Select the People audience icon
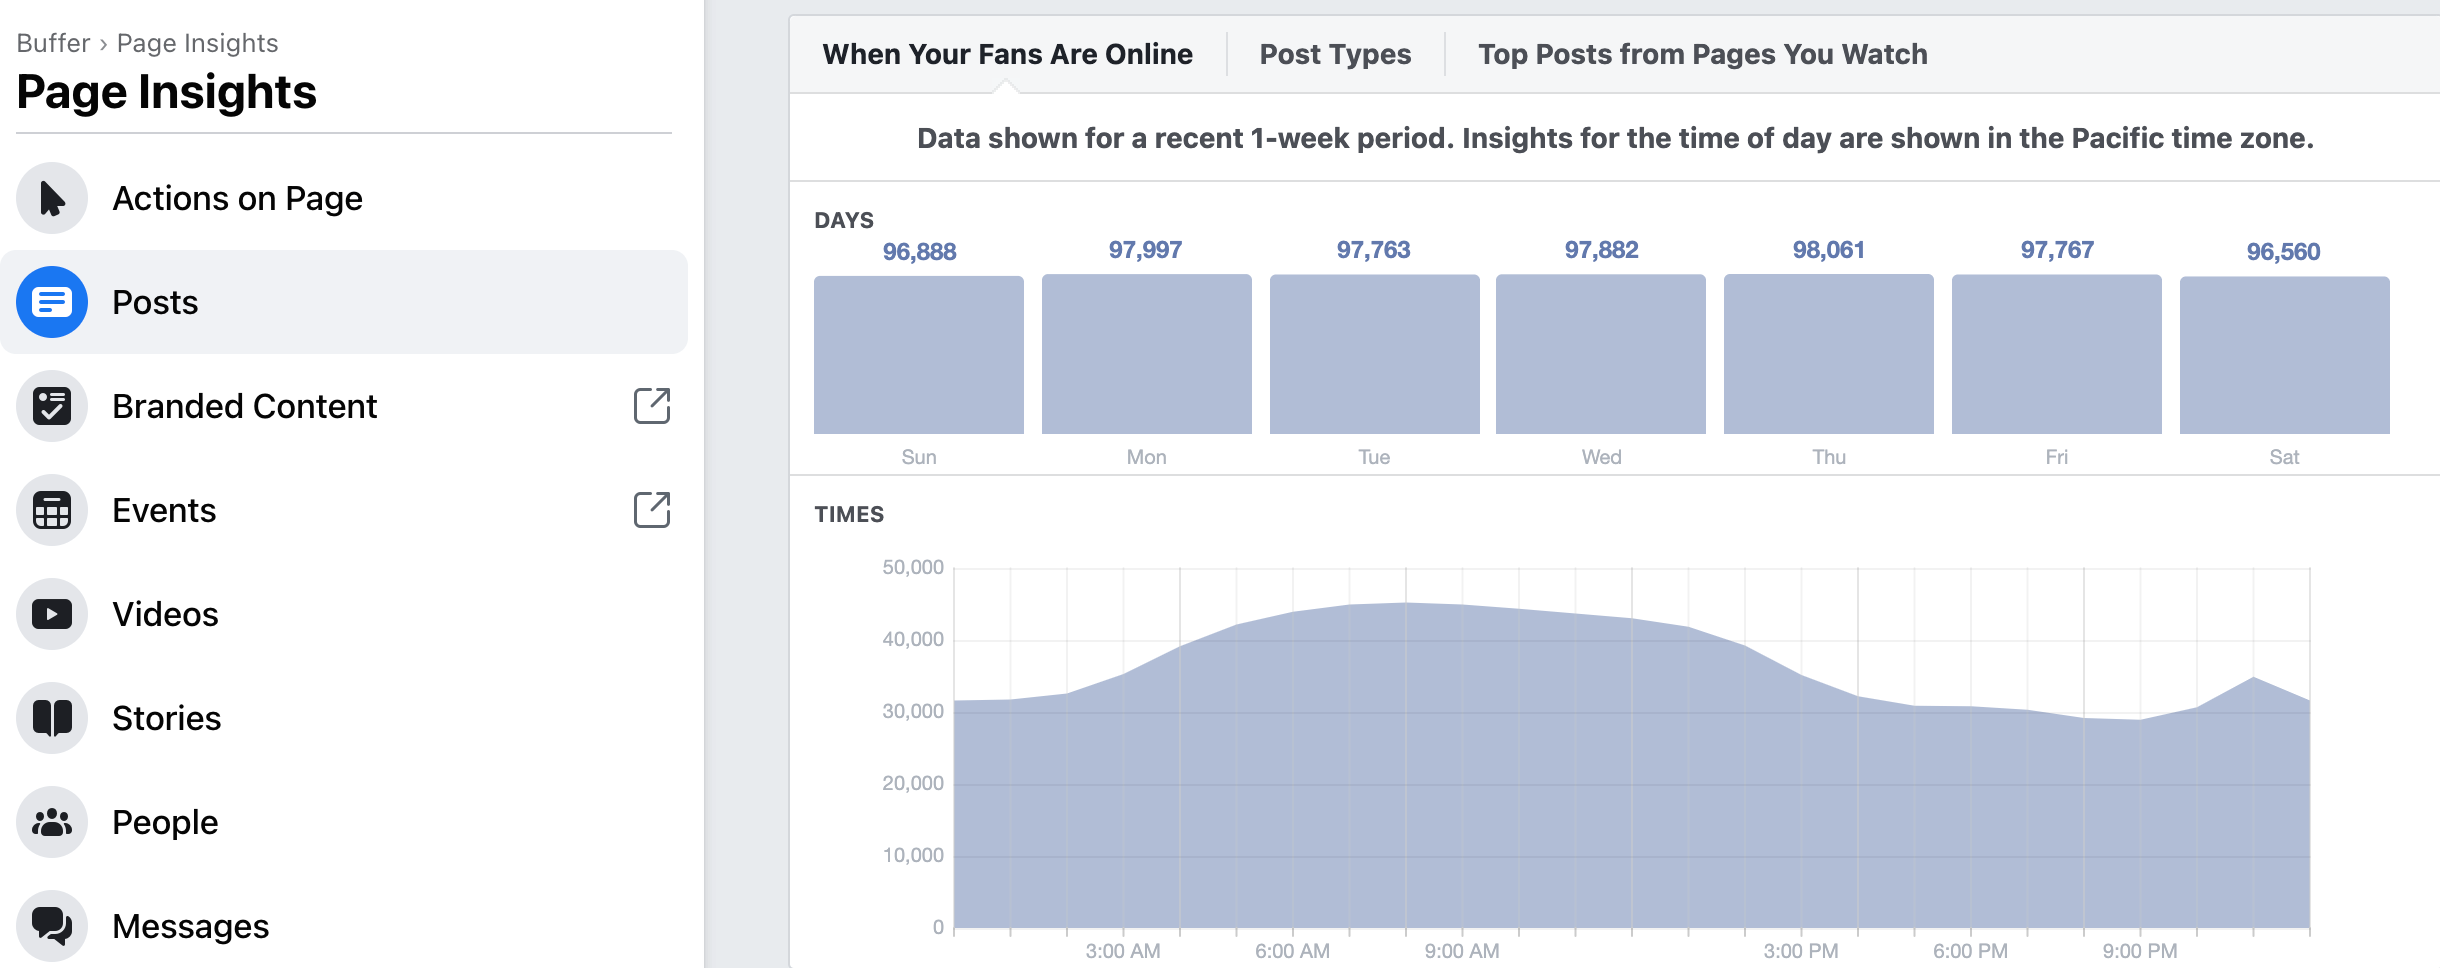This screenshot has width=2440, height=968. coord(52,821)
